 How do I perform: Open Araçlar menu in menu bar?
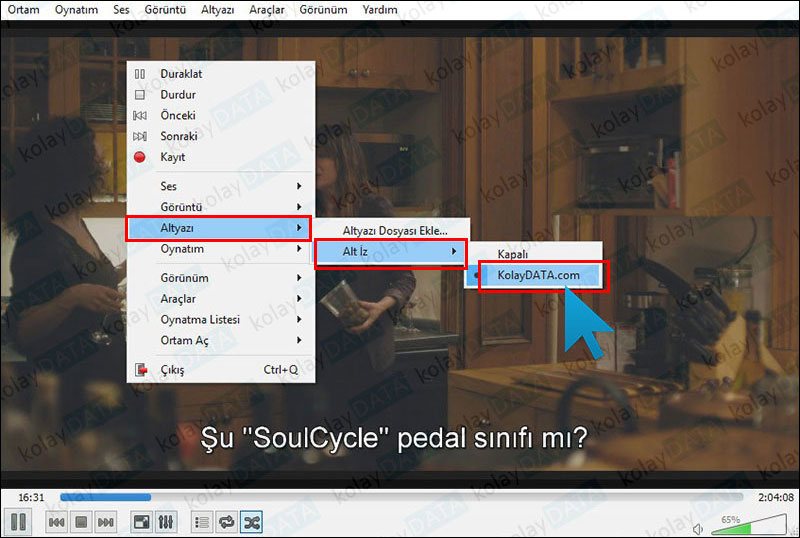(266, 9)
